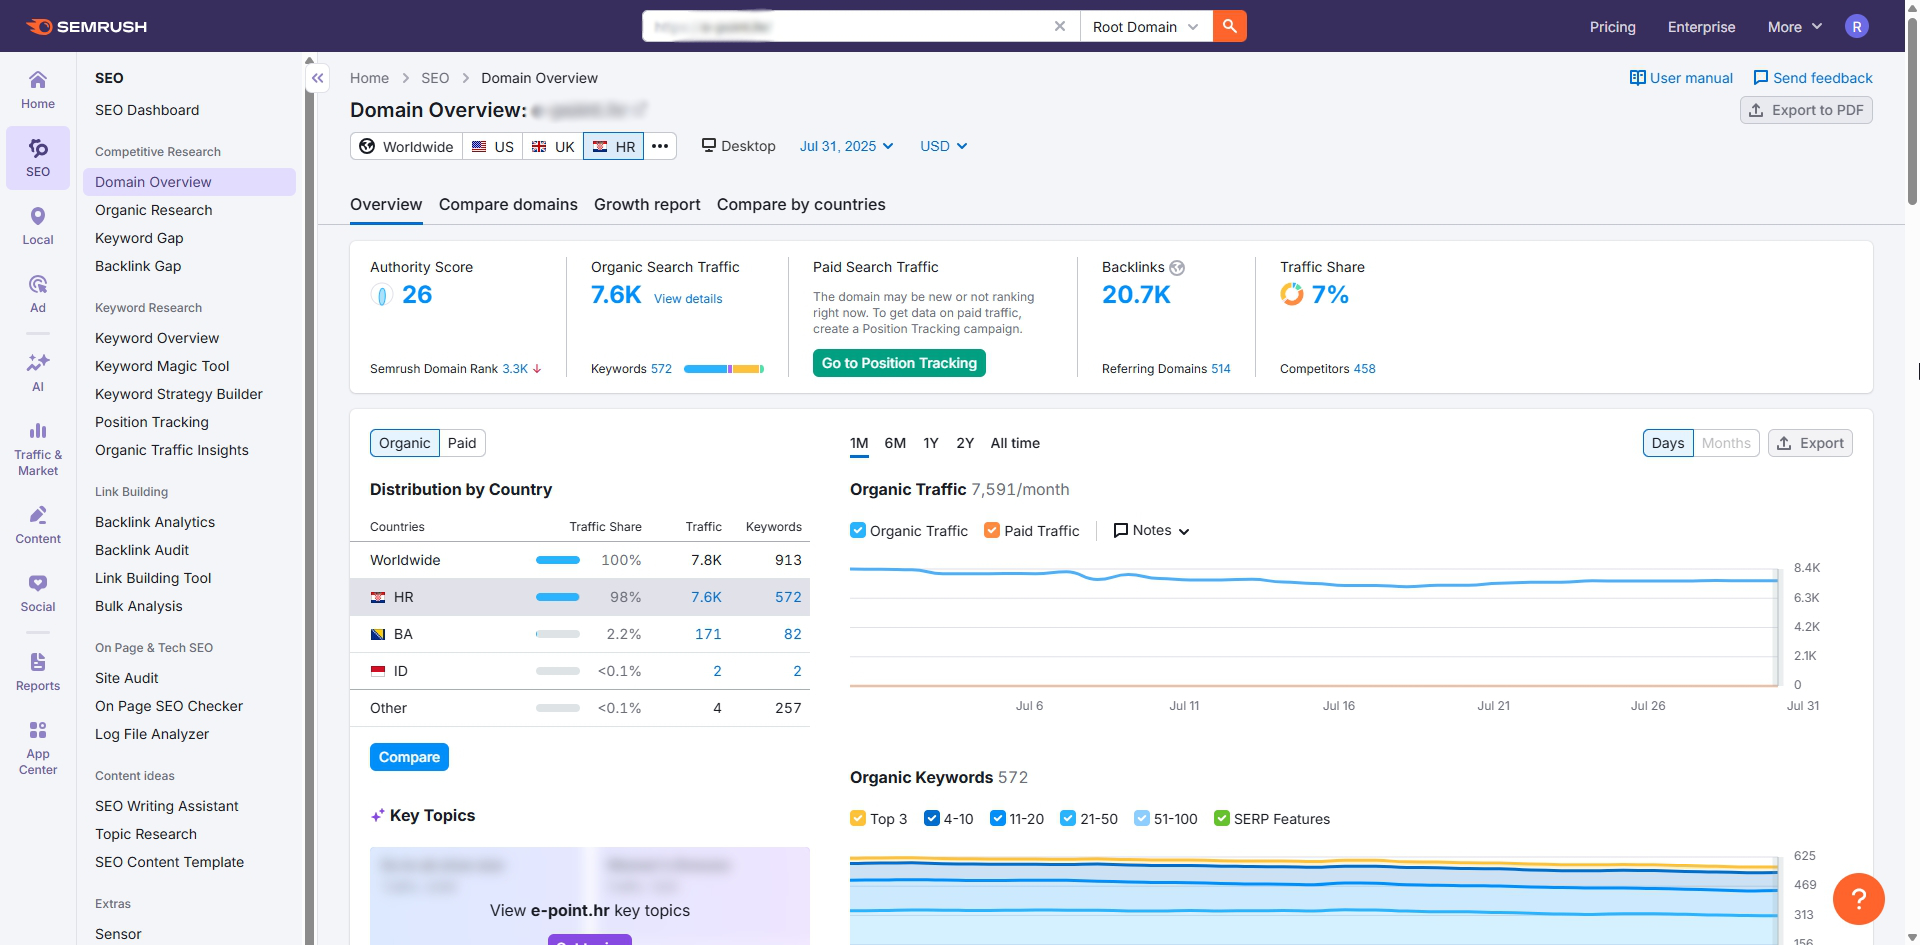Open the Export menu above traffic chart
Viewport: 1920px width, 945px height.
point(1810,443)
